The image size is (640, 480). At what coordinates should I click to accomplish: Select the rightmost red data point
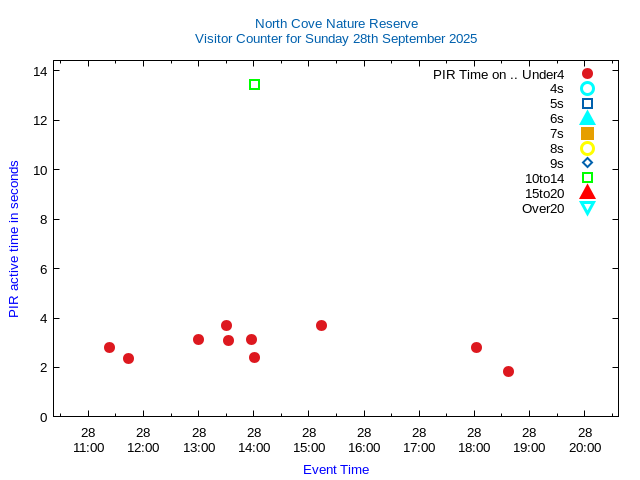point(508,371)
